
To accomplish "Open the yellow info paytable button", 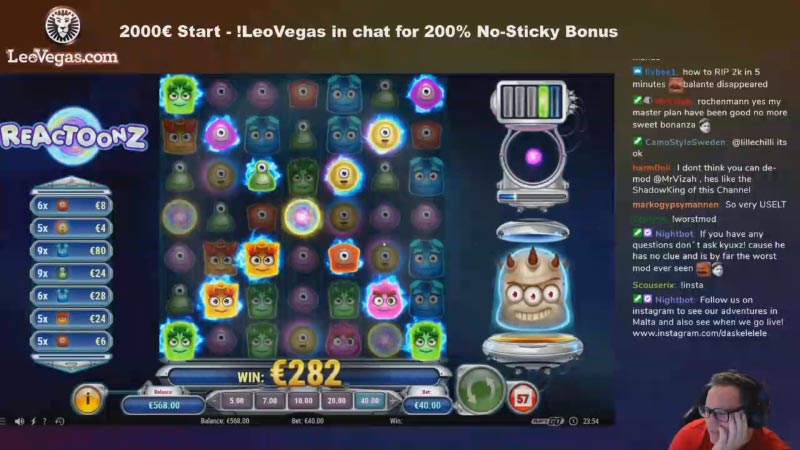I will click(87, 399).
